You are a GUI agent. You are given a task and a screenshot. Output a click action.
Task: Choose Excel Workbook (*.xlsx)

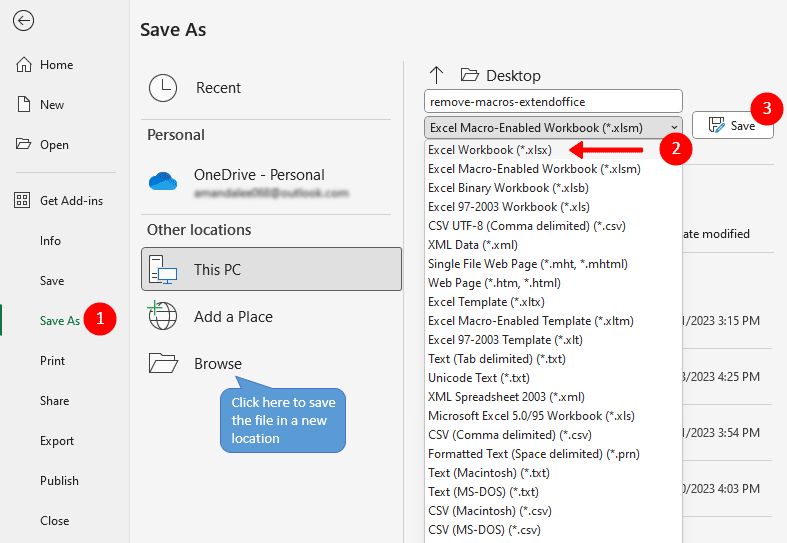point(553,150)
